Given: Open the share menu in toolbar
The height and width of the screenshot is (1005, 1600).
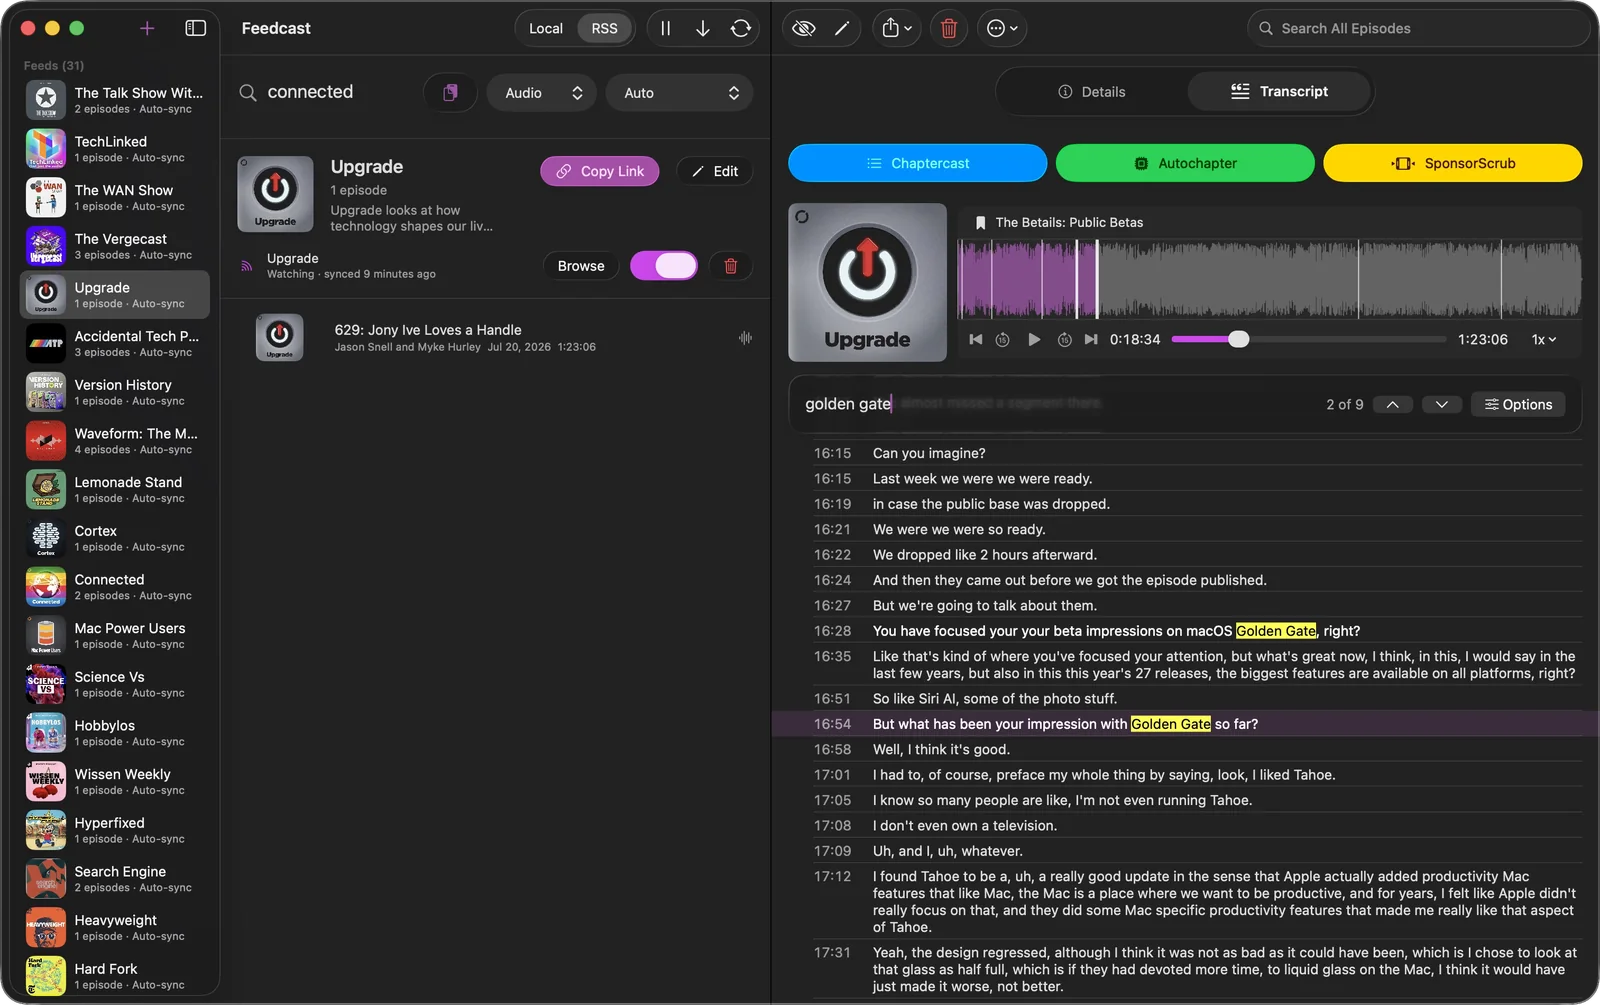Looking at the screenshot, I should pyautogui.click(x=896, y=28).
